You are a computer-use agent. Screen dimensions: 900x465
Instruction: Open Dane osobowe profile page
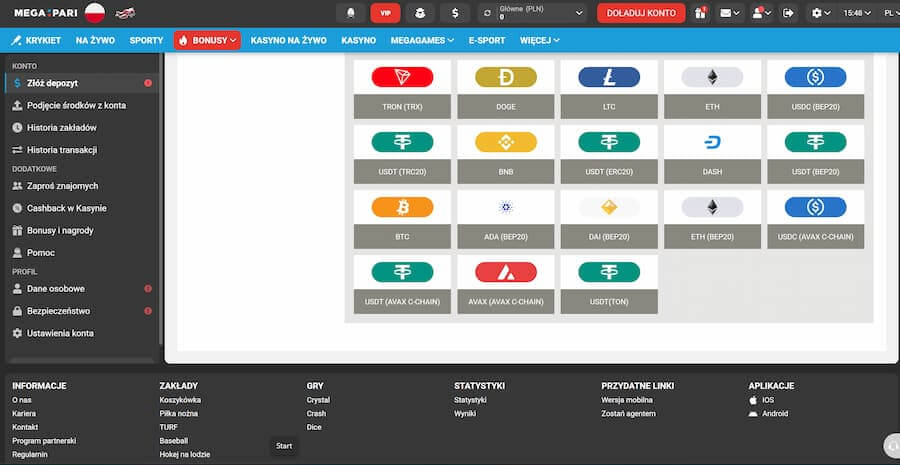(x=82, y=289)
